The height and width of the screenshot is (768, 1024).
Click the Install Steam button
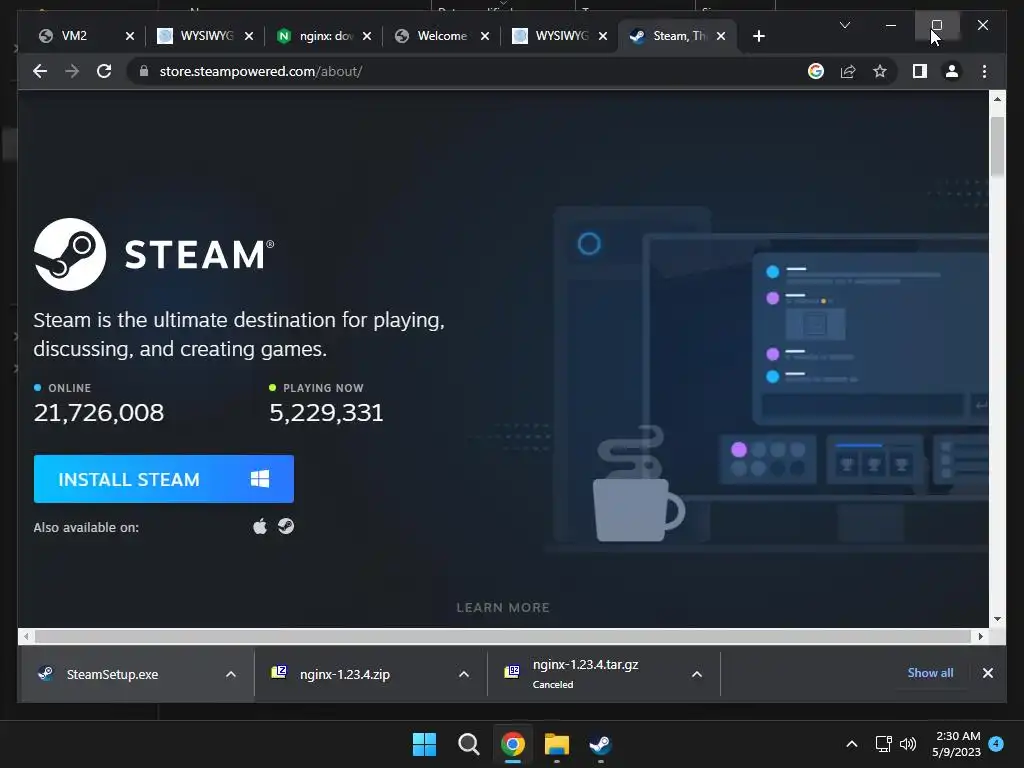coord(164,479)
